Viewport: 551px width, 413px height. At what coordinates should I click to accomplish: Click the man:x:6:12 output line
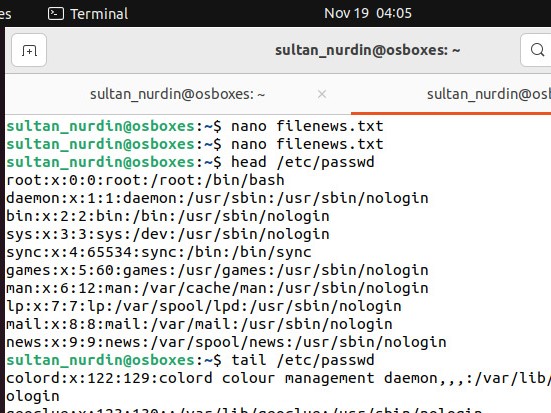point(217,288)
